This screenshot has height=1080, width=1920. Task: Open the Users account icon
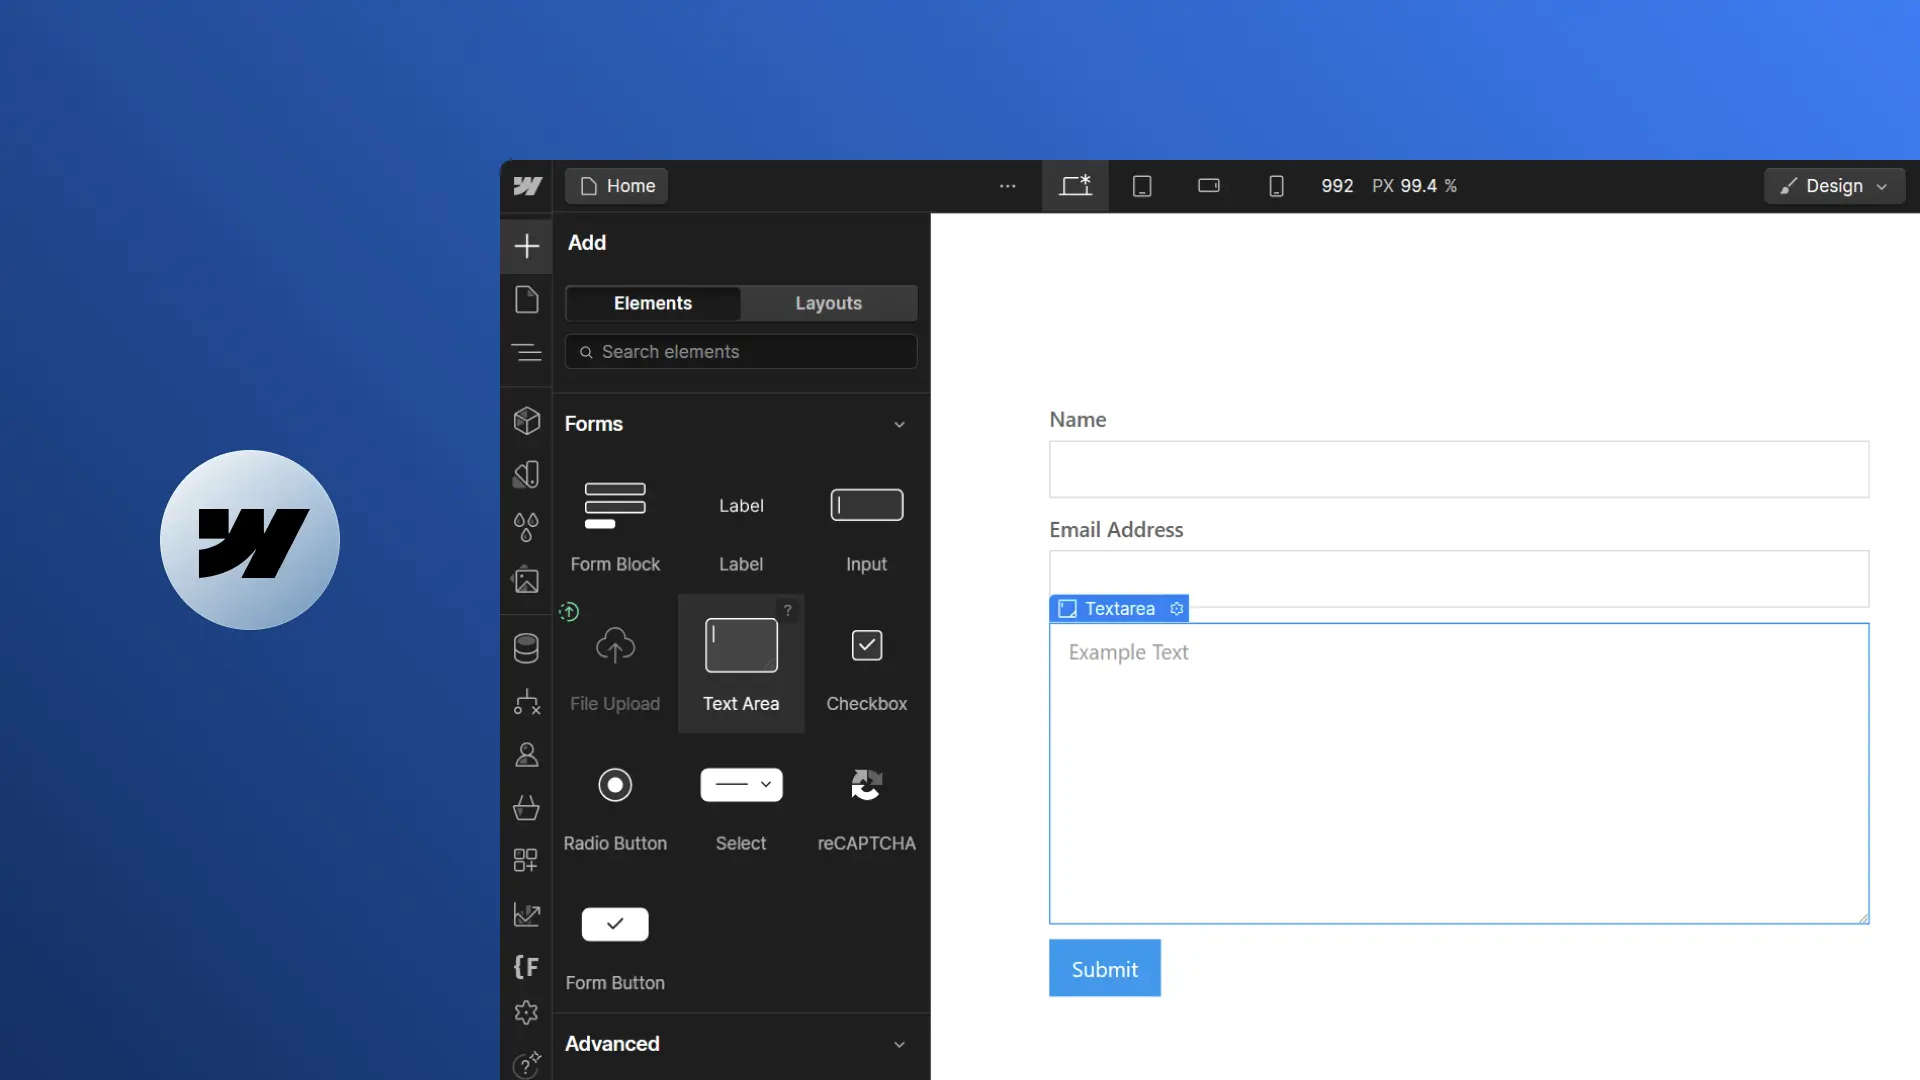tap(527, 755)
